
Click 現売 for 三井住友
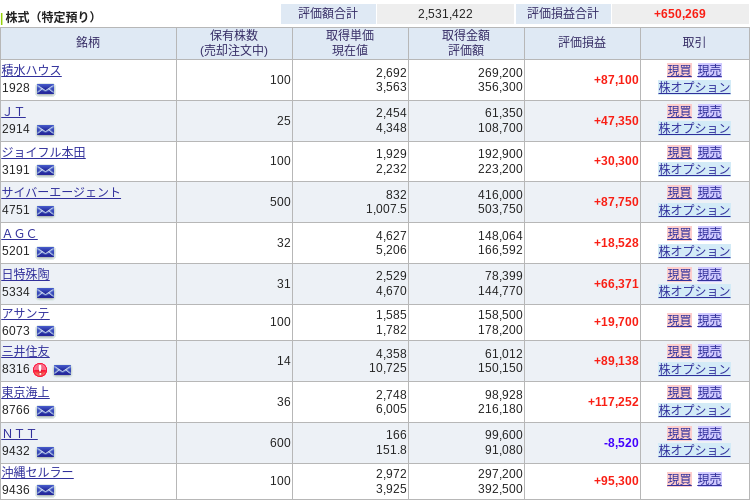709,352
